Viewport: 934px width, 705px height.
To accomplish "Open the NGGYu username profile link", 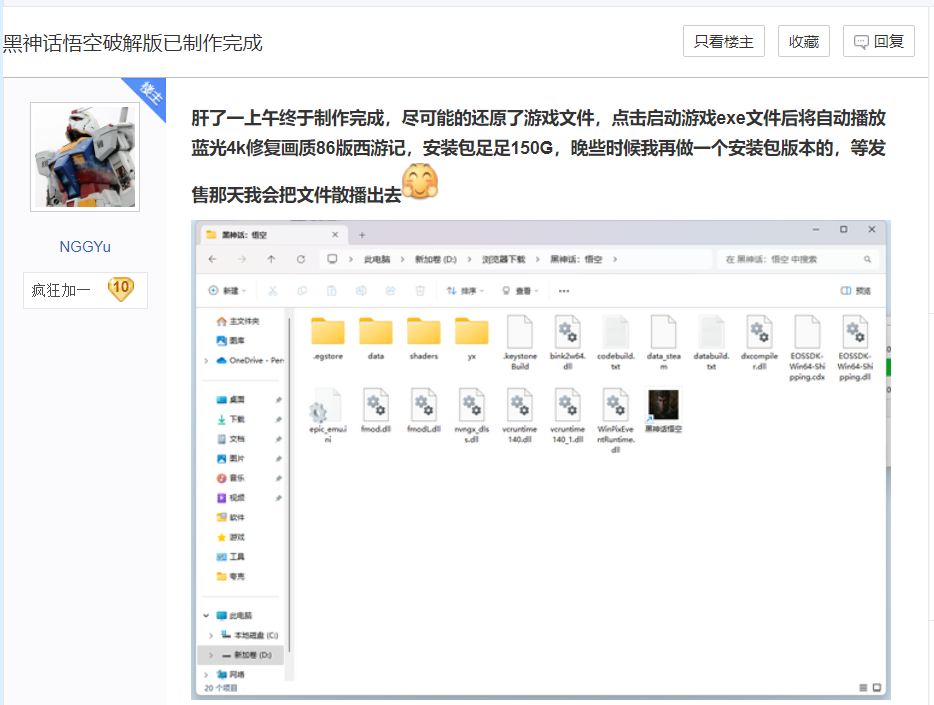I will click(x=85, y=247).
